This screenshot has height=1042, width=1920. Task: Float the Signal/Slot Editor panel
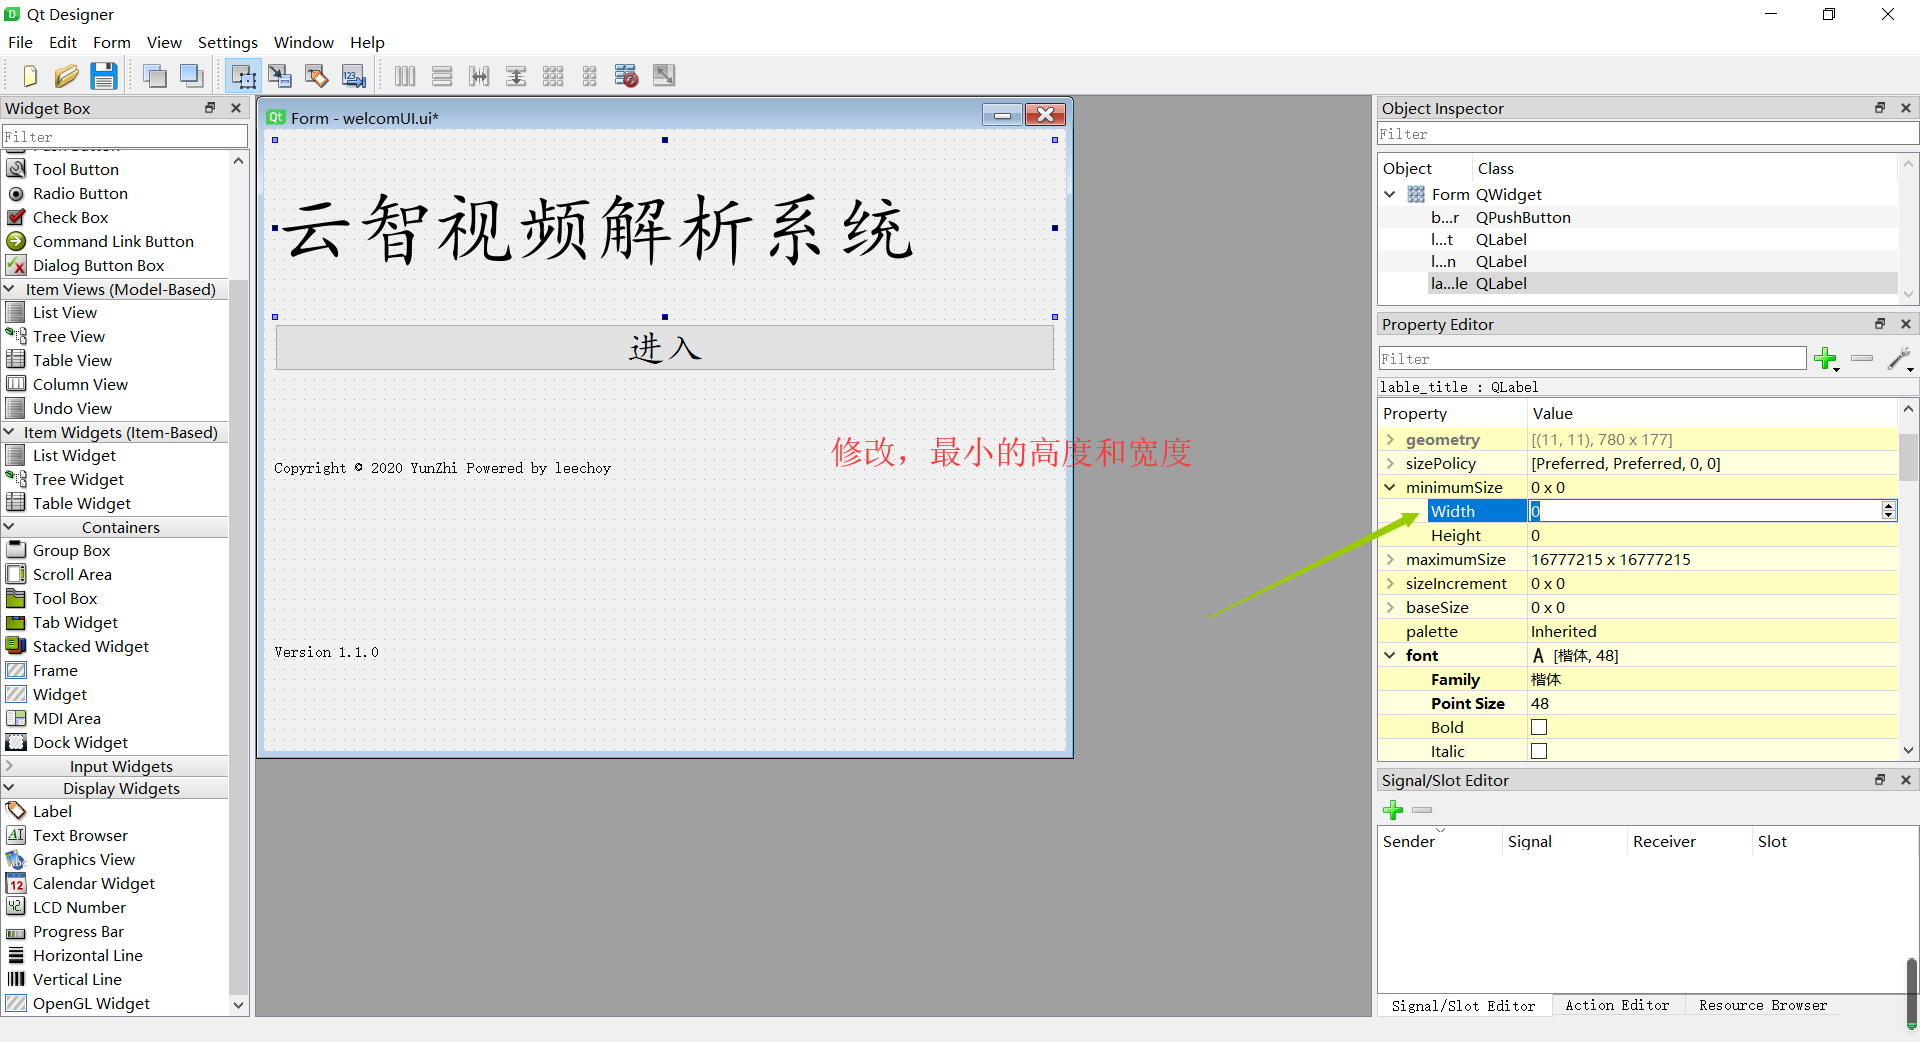point(1880,780)
